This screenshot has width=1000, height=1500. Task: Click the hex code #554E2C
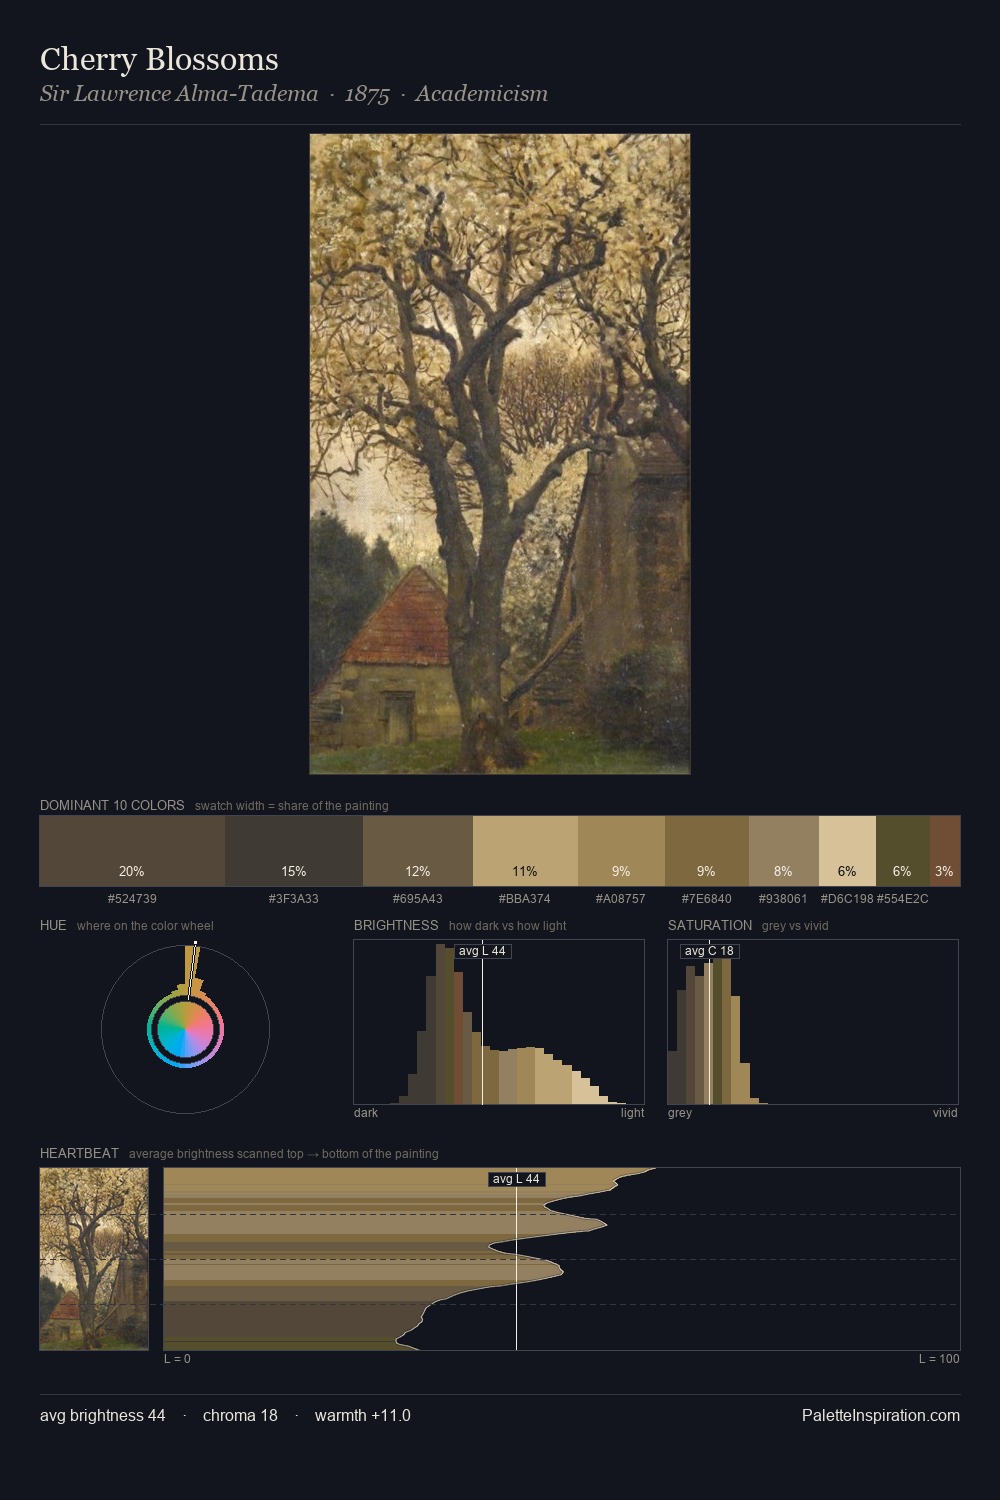point(902,899)
